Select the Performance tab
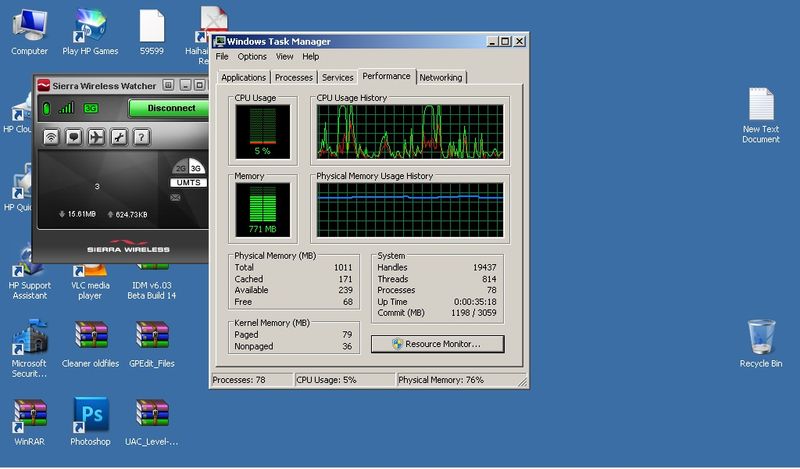Image resolution: width=800 pixels, height=469 pixels. 386,76
